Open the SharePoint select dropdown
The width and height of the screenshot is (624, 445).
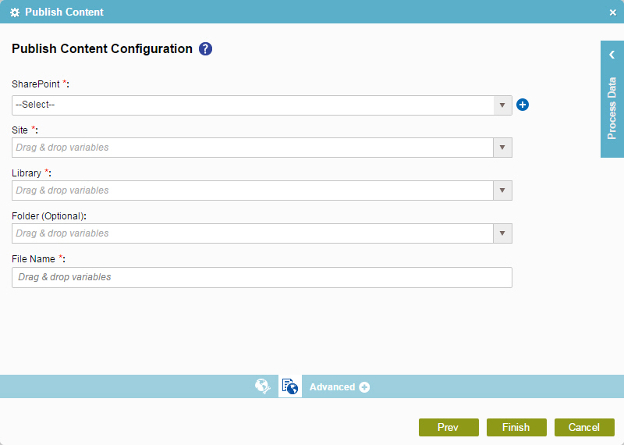262,105
